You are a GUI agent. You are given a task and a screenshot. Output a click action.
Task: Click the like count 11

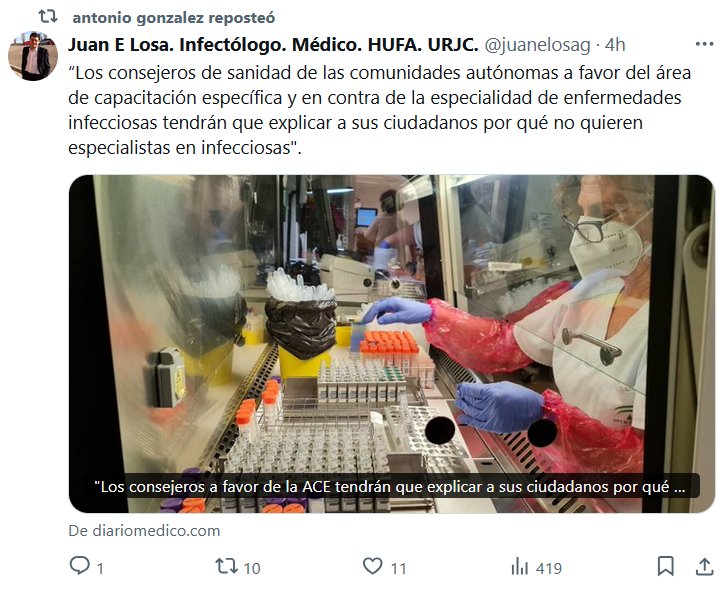(x=398, y=568)
